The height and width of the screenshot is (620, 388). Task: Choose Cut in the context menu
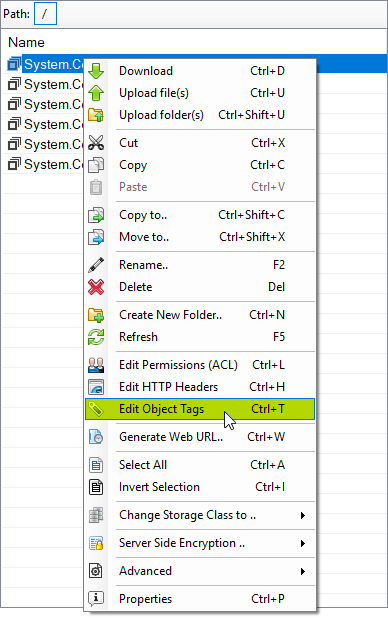[200, 143]
